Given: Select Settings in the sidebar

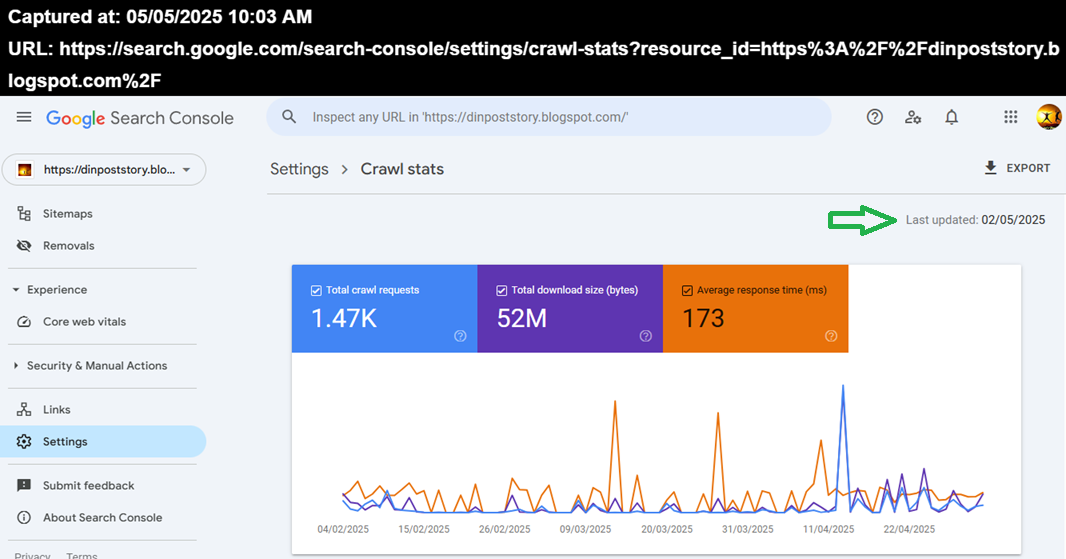Looking at the screenshot, I should point(103,441).
